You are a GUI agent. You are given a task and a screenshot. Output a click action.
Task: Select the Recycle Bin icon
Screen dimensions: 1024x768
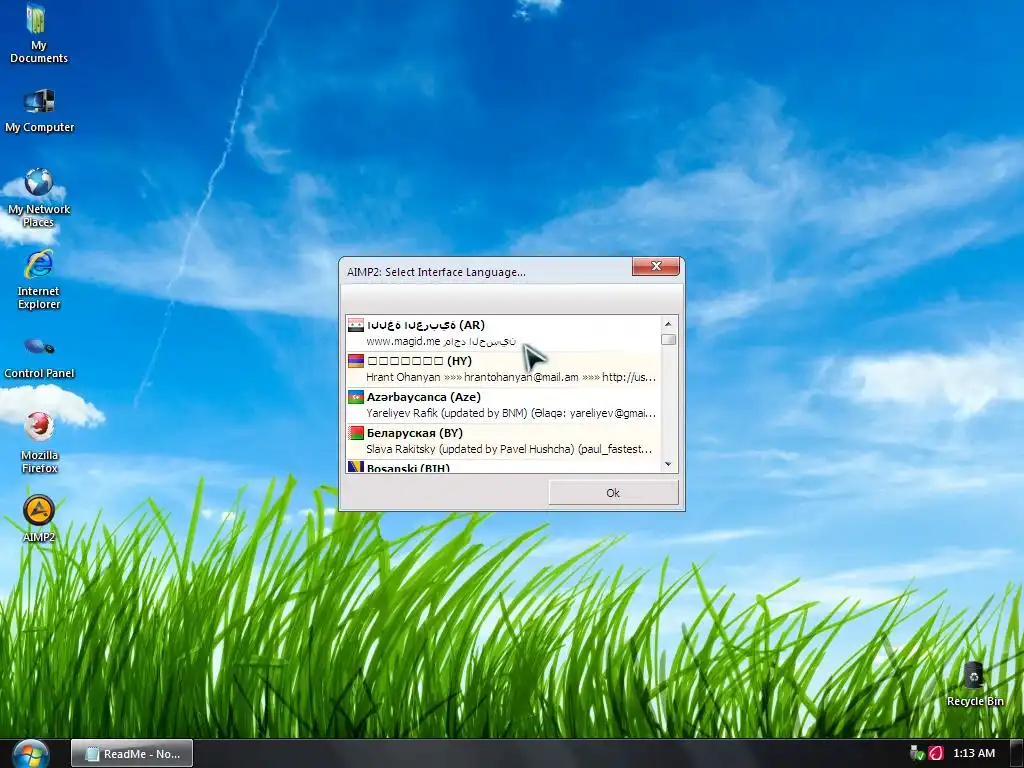[974, 684]
